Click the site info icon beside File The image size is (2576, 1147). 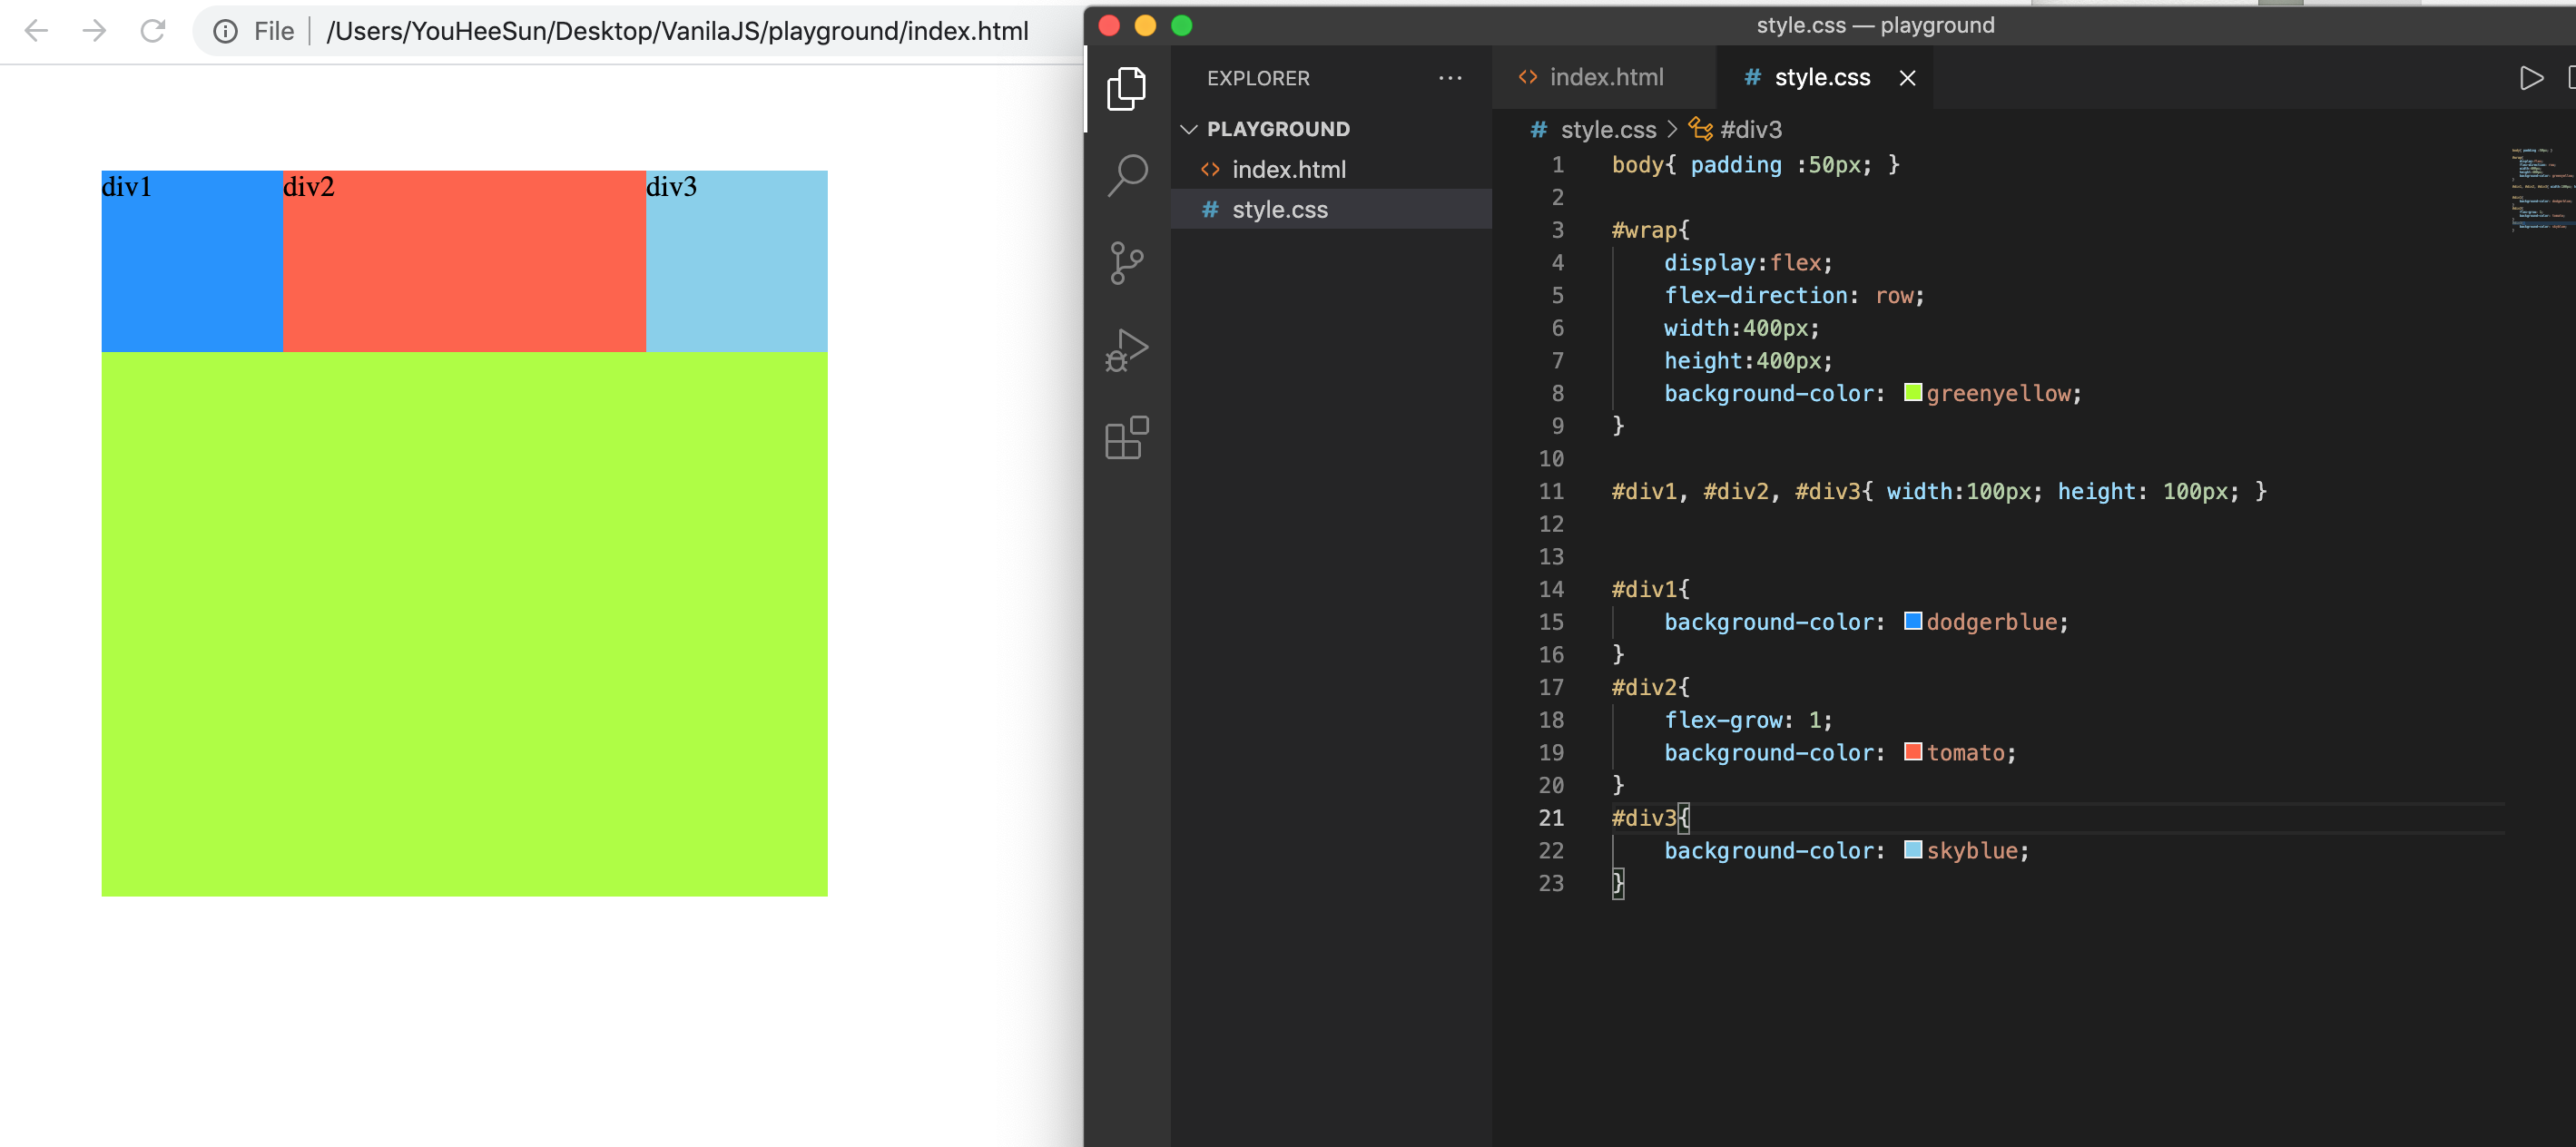(226, 31)
